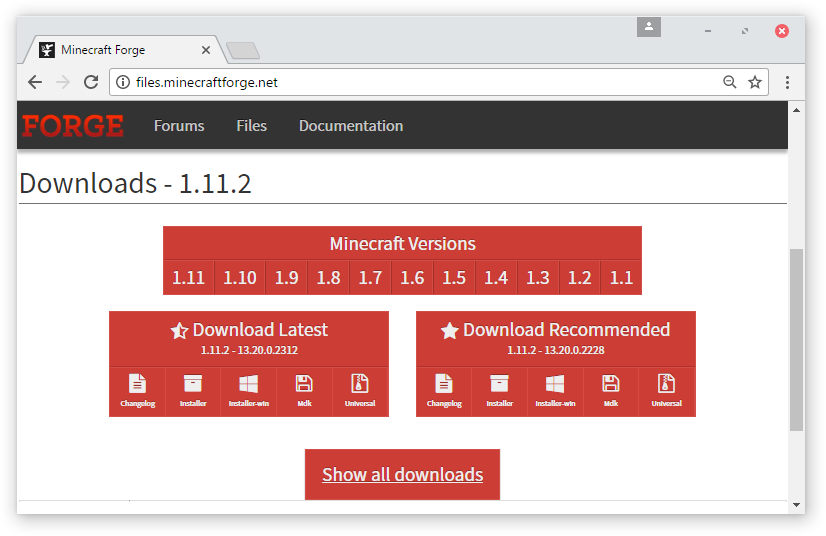
Task: Download Universal under Download Recommended
Action: [x=666, y=389]
